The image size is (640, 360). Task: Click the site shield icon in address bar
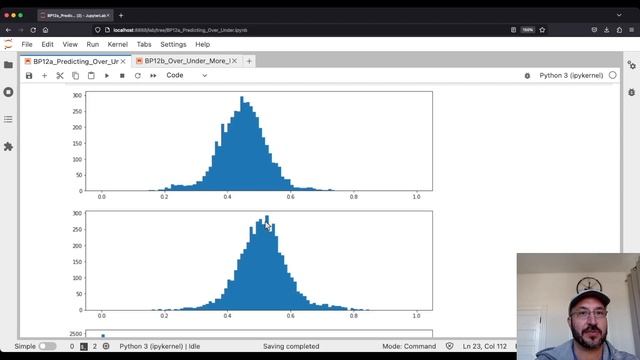(98, 30)
